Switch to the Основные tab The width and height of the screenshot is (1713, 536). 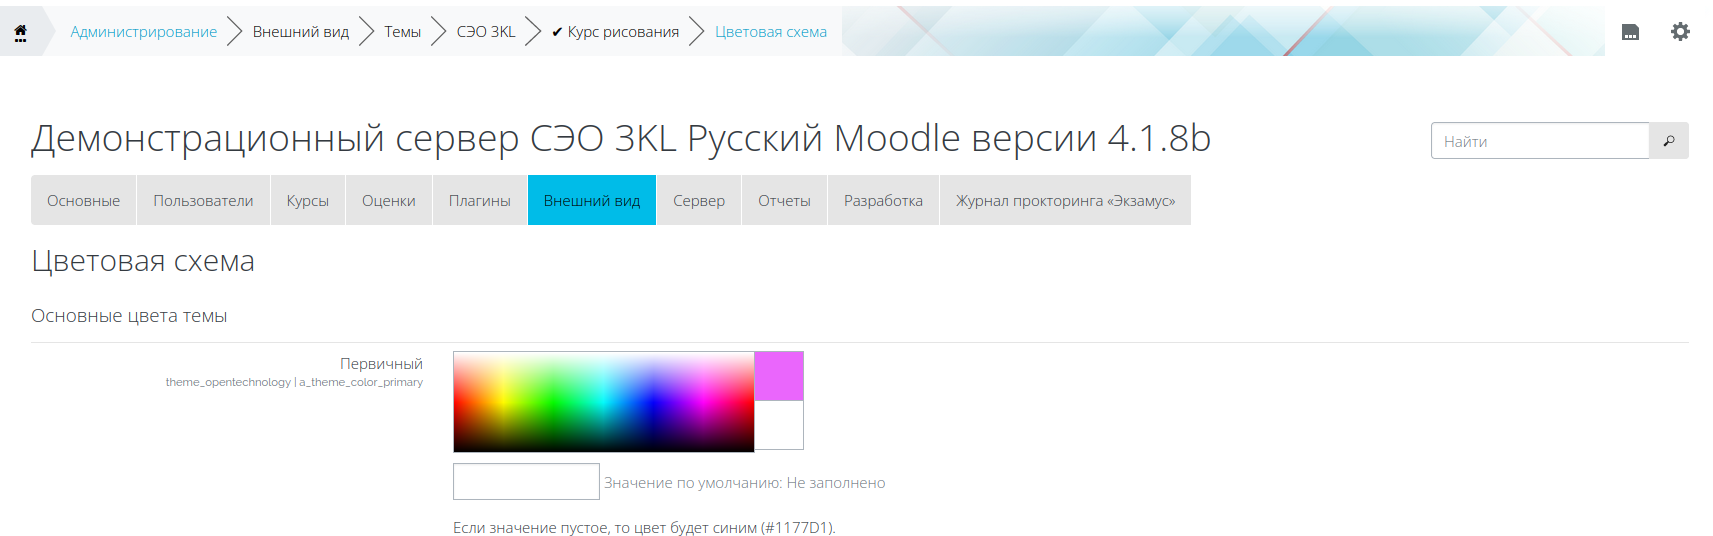click(x=84, y=200)
